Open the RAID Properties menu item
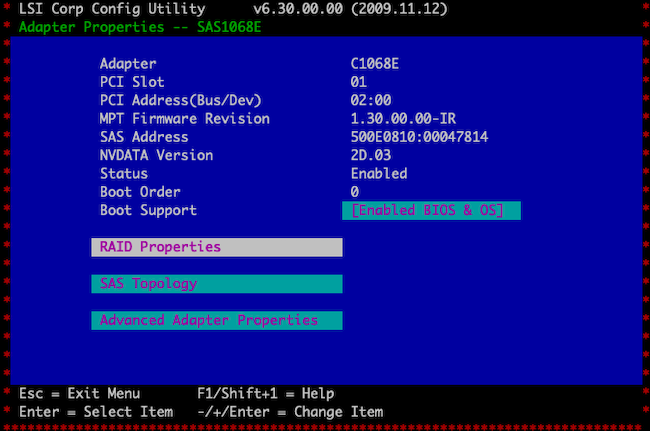The image size is (650, 431). [217, 247]
